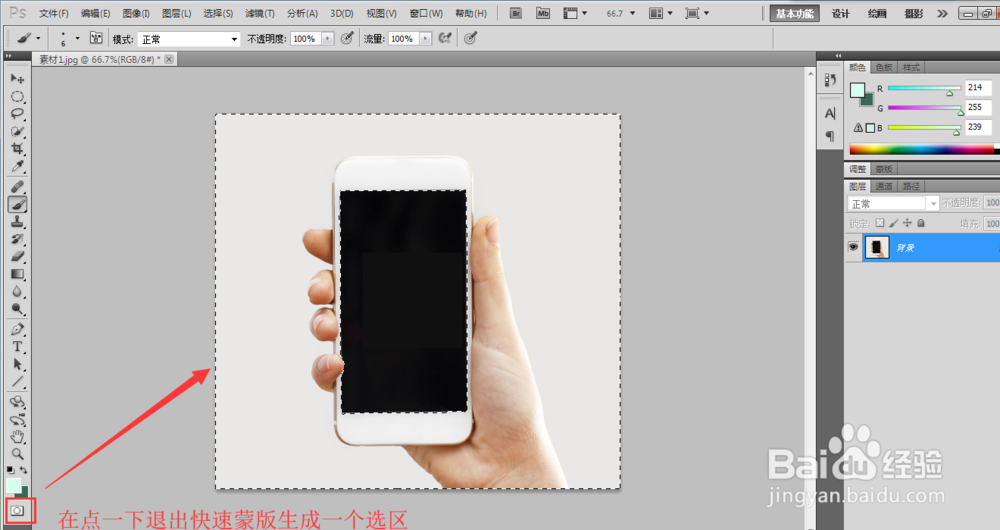Reset default foreground and background colors

(x=10, y=470)
